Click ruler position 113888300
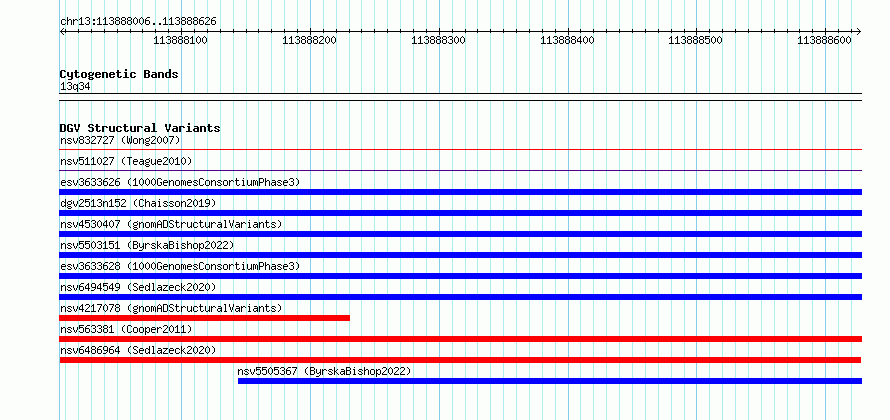The image size is (890, 420). pos(438,40)
